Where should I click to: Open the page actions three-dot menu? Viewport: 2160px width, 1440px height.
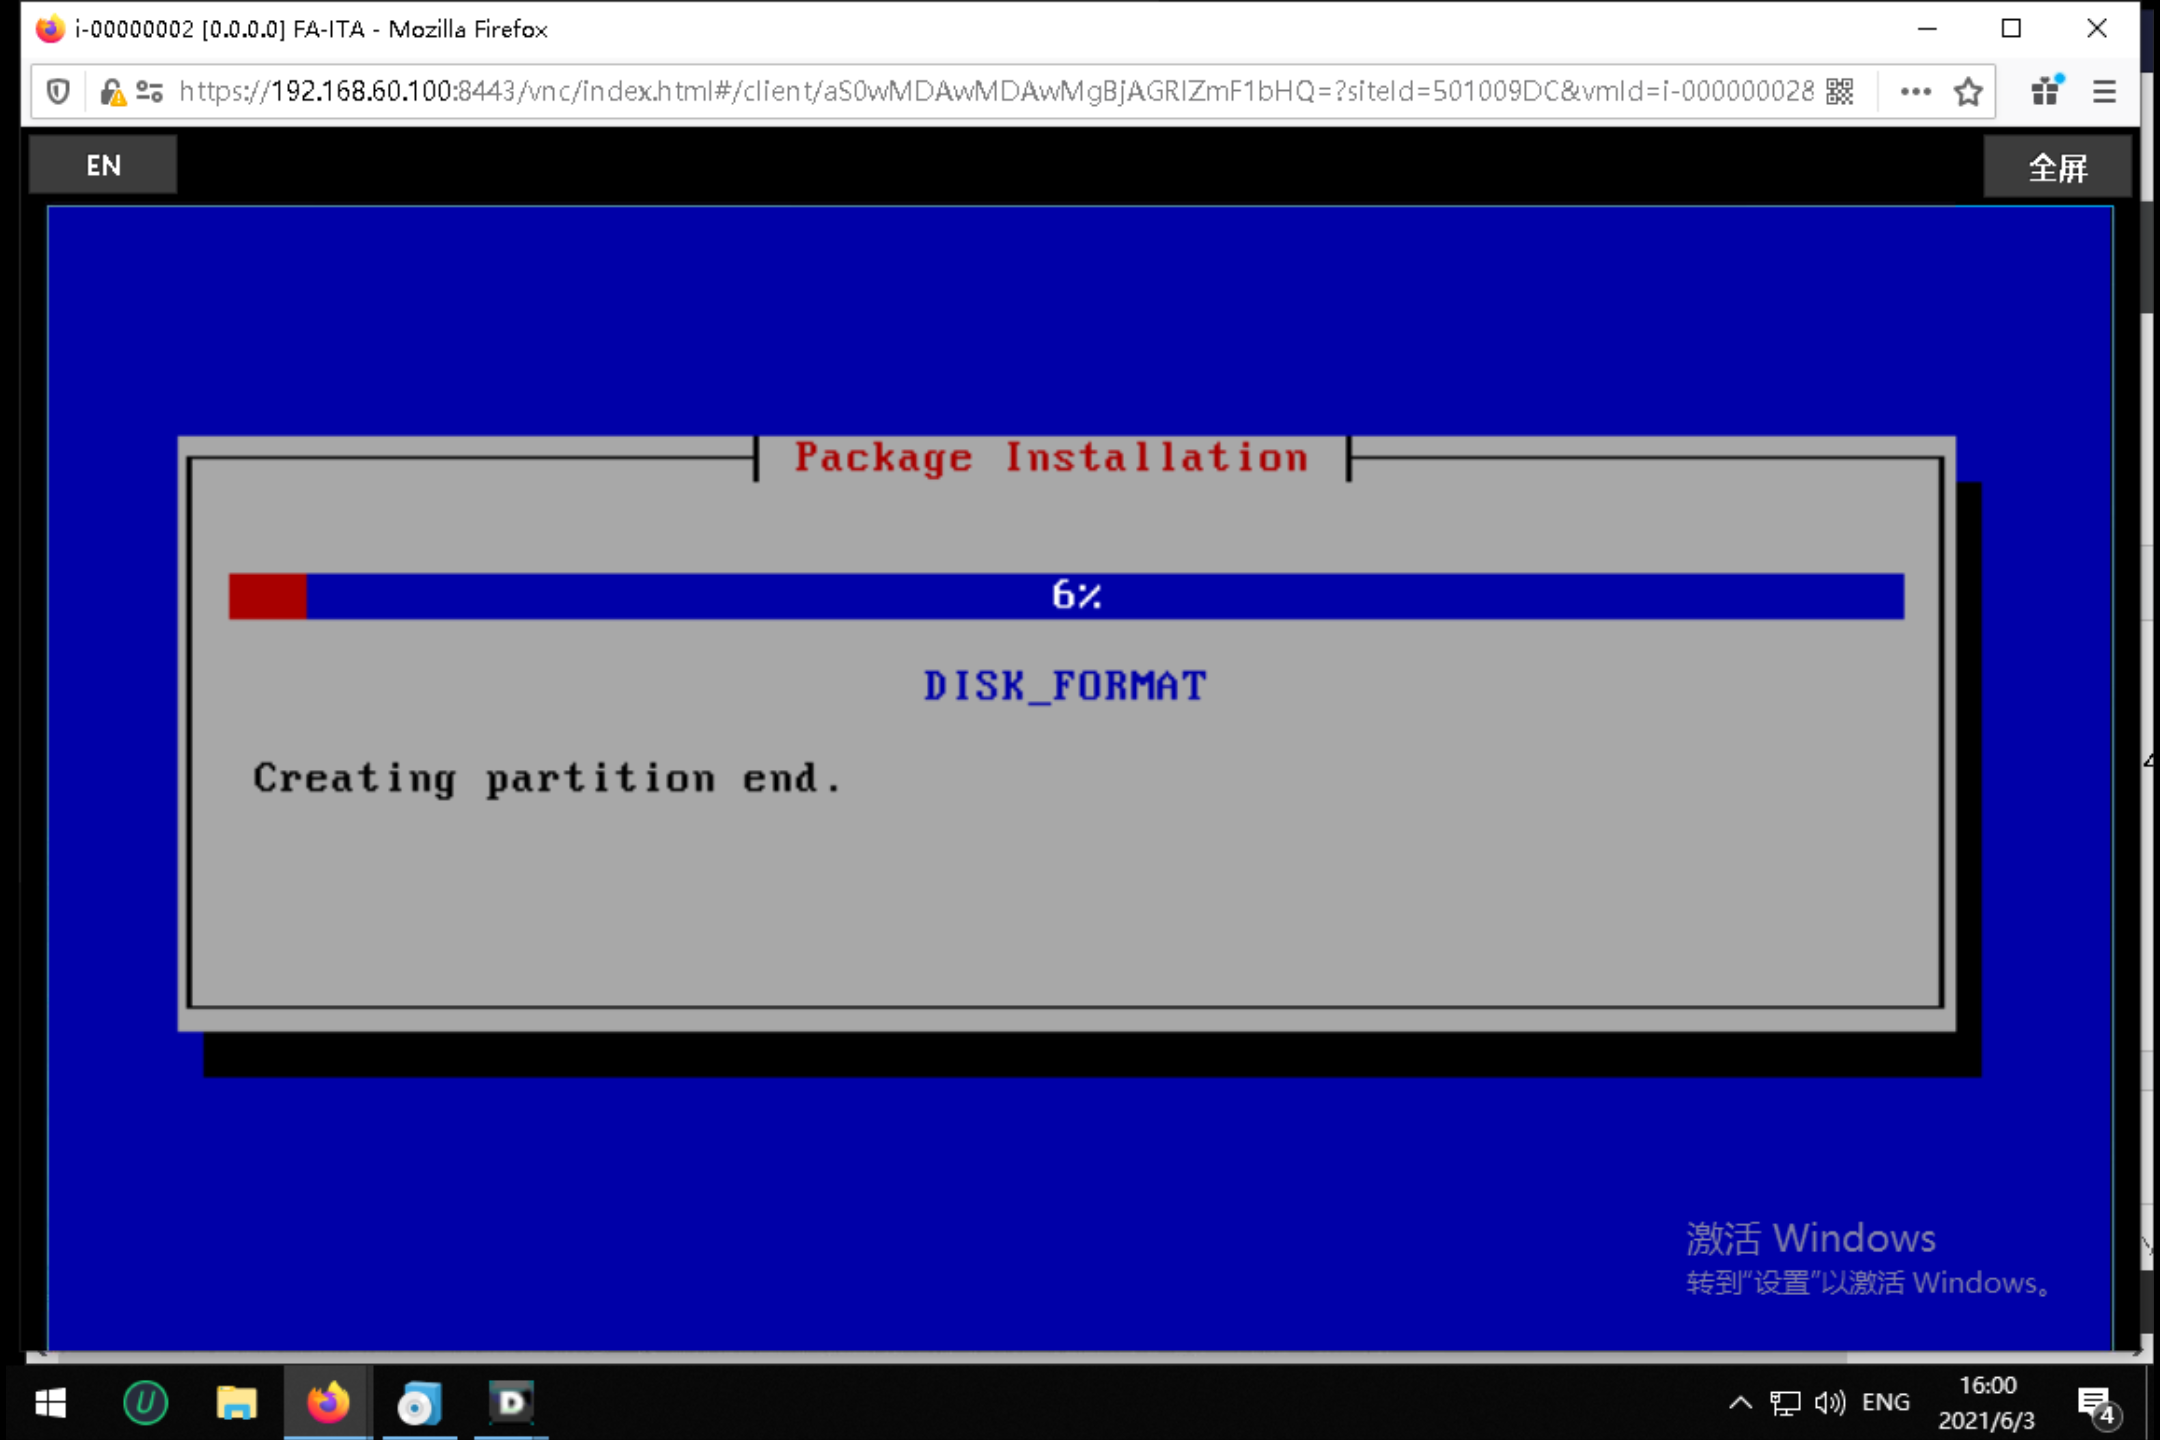click(x=1914, y=92)
